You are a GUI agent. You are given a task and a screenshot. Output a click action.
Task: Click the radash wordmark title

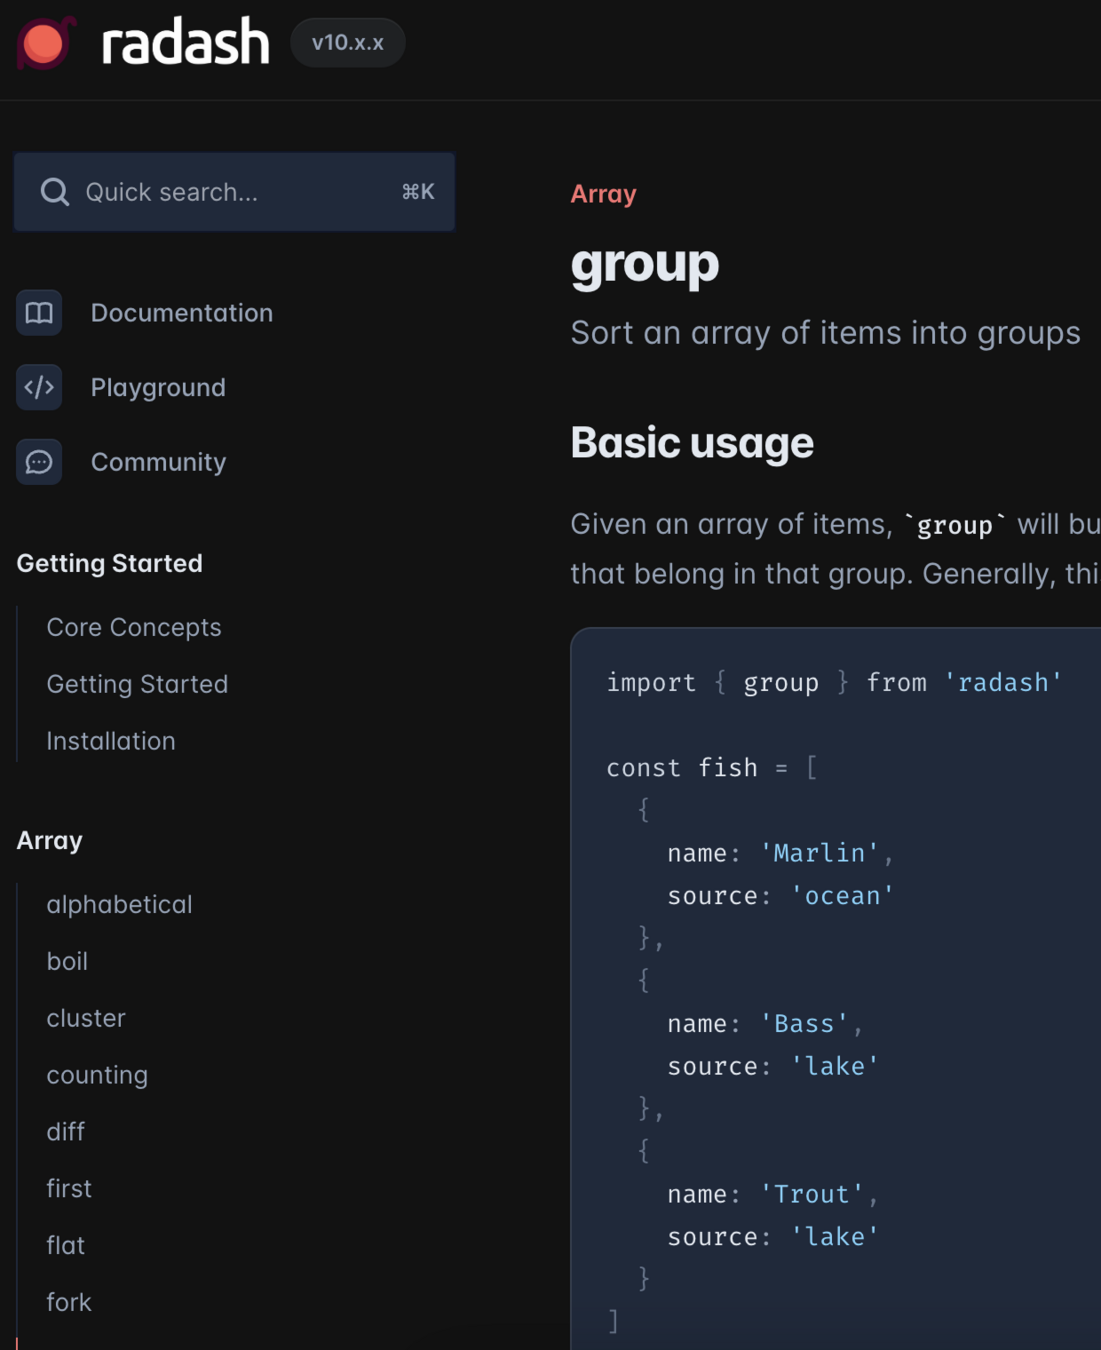point(185,43)
